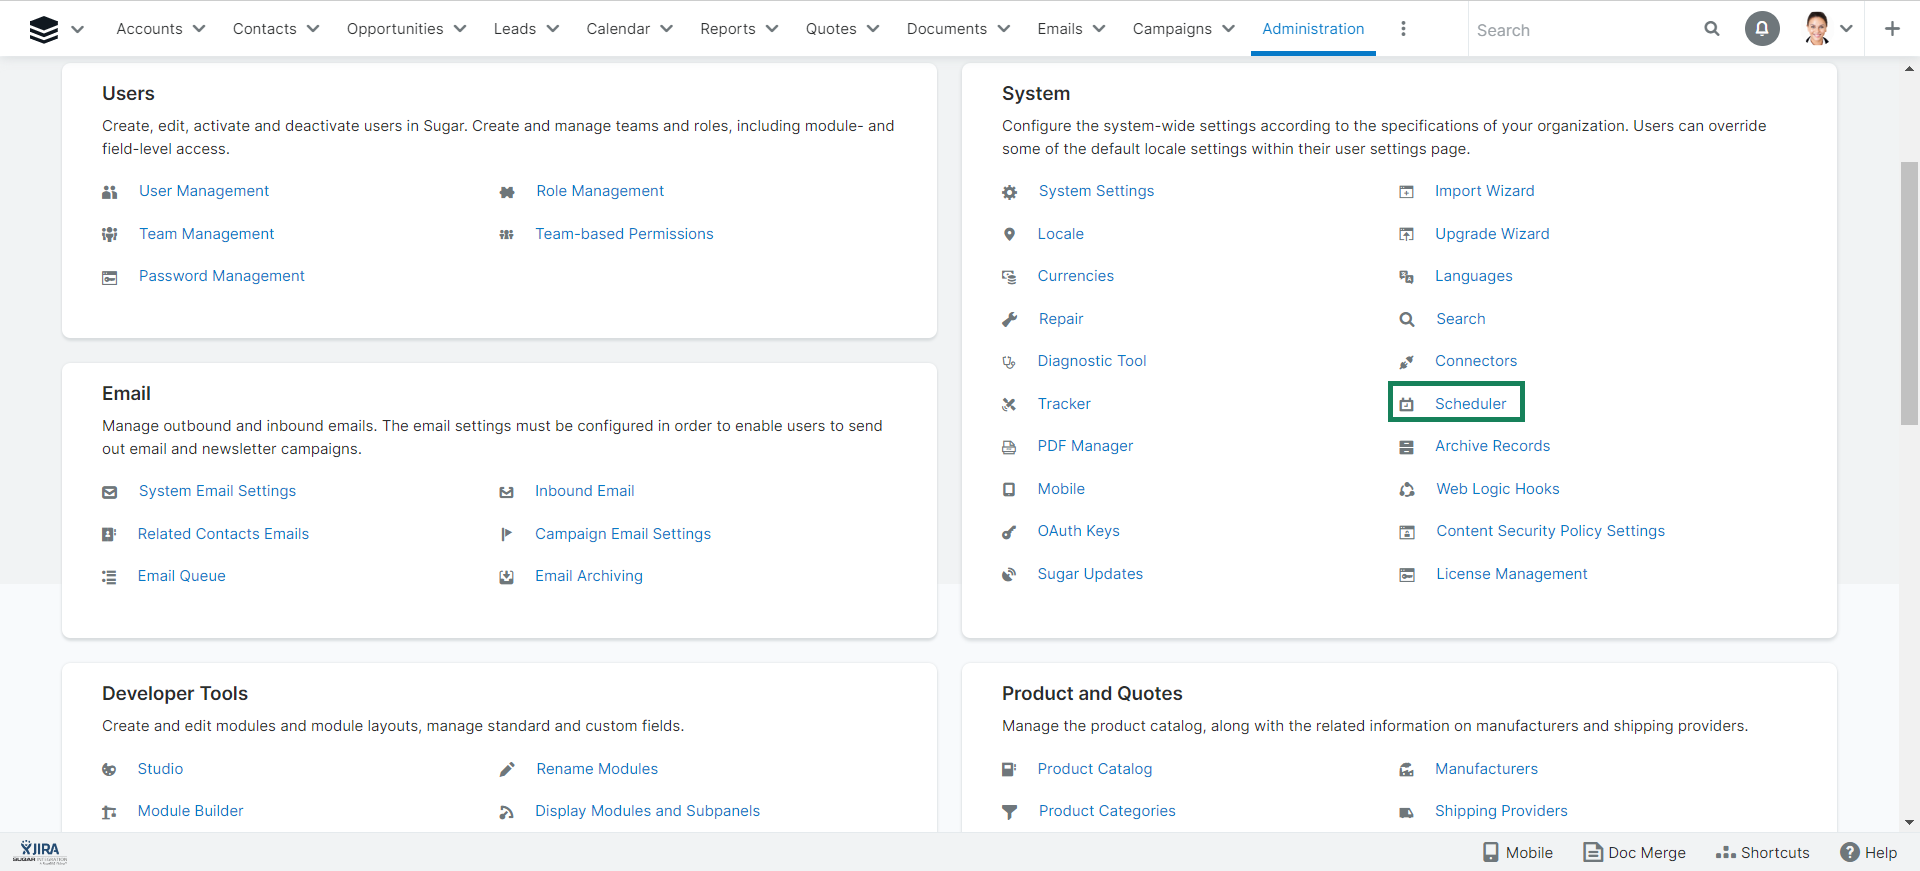Click the SugarCRM cube logo icon

[44, 29]
